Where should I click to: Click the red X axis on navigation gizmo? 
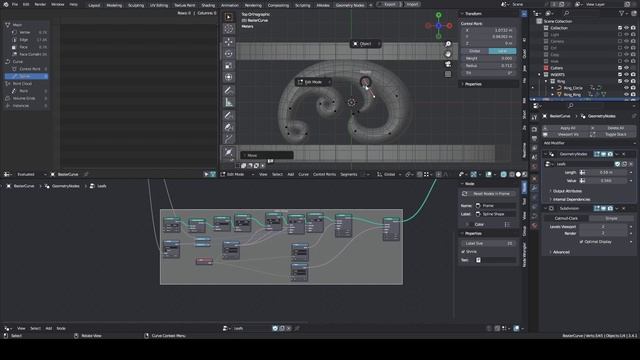coord(449,26)
